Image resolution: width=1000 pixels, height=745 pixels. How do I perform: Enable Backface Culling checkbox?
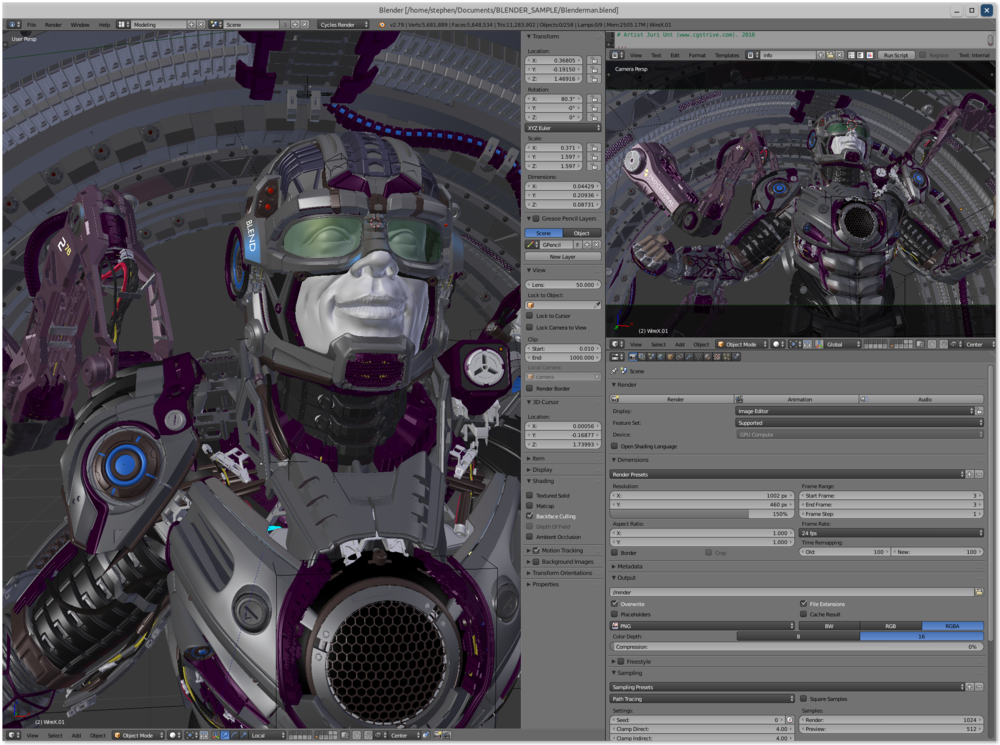(530, 517)
